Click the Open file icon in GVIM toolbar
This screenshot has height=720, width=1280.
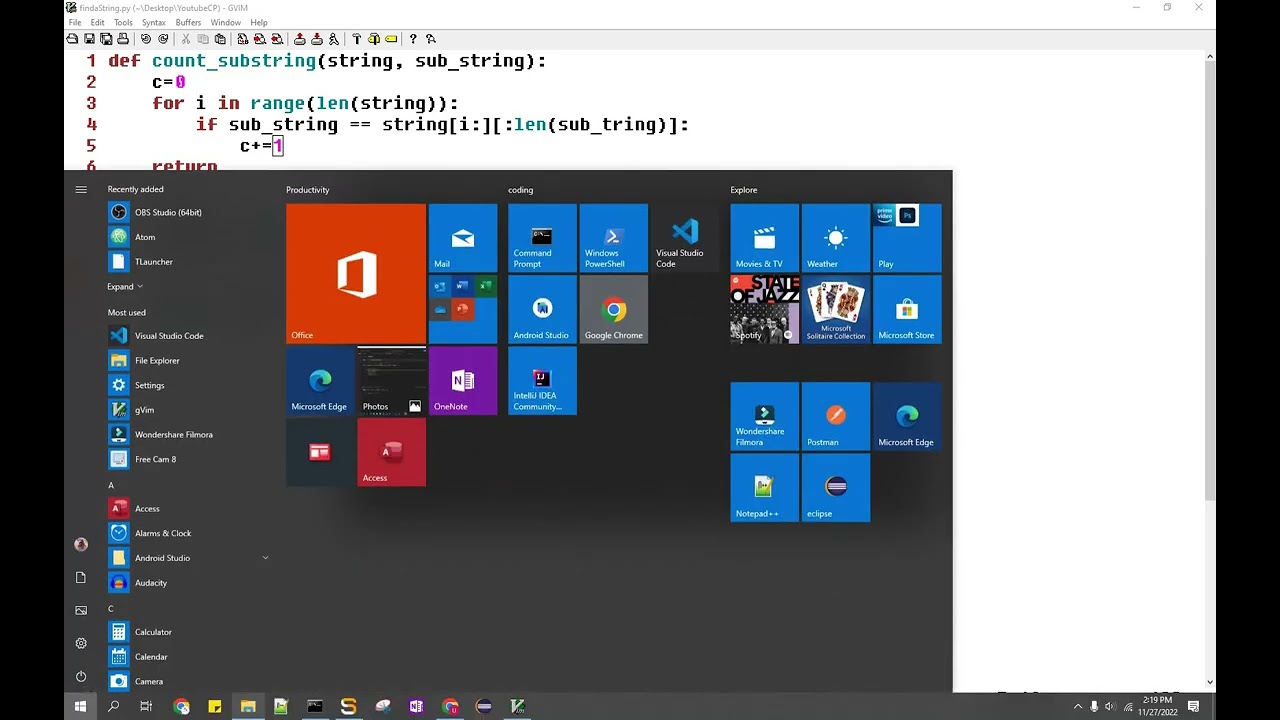click(72, 39)
